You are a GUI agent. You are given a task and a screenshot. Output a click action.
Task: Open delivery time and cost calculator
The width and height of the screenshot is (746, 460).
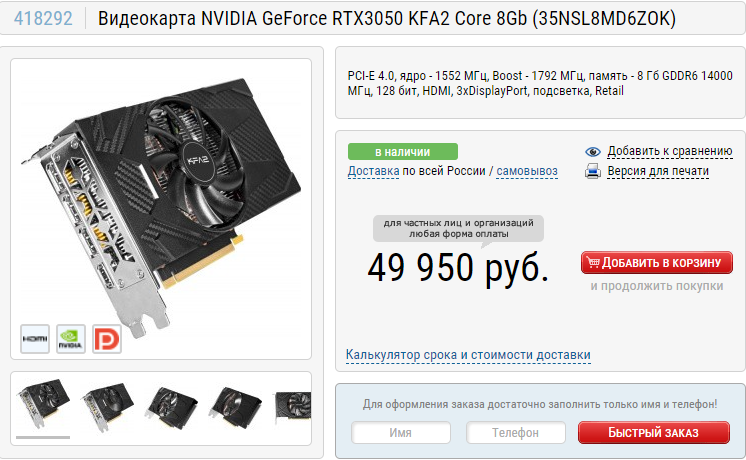tap(468, 355)
